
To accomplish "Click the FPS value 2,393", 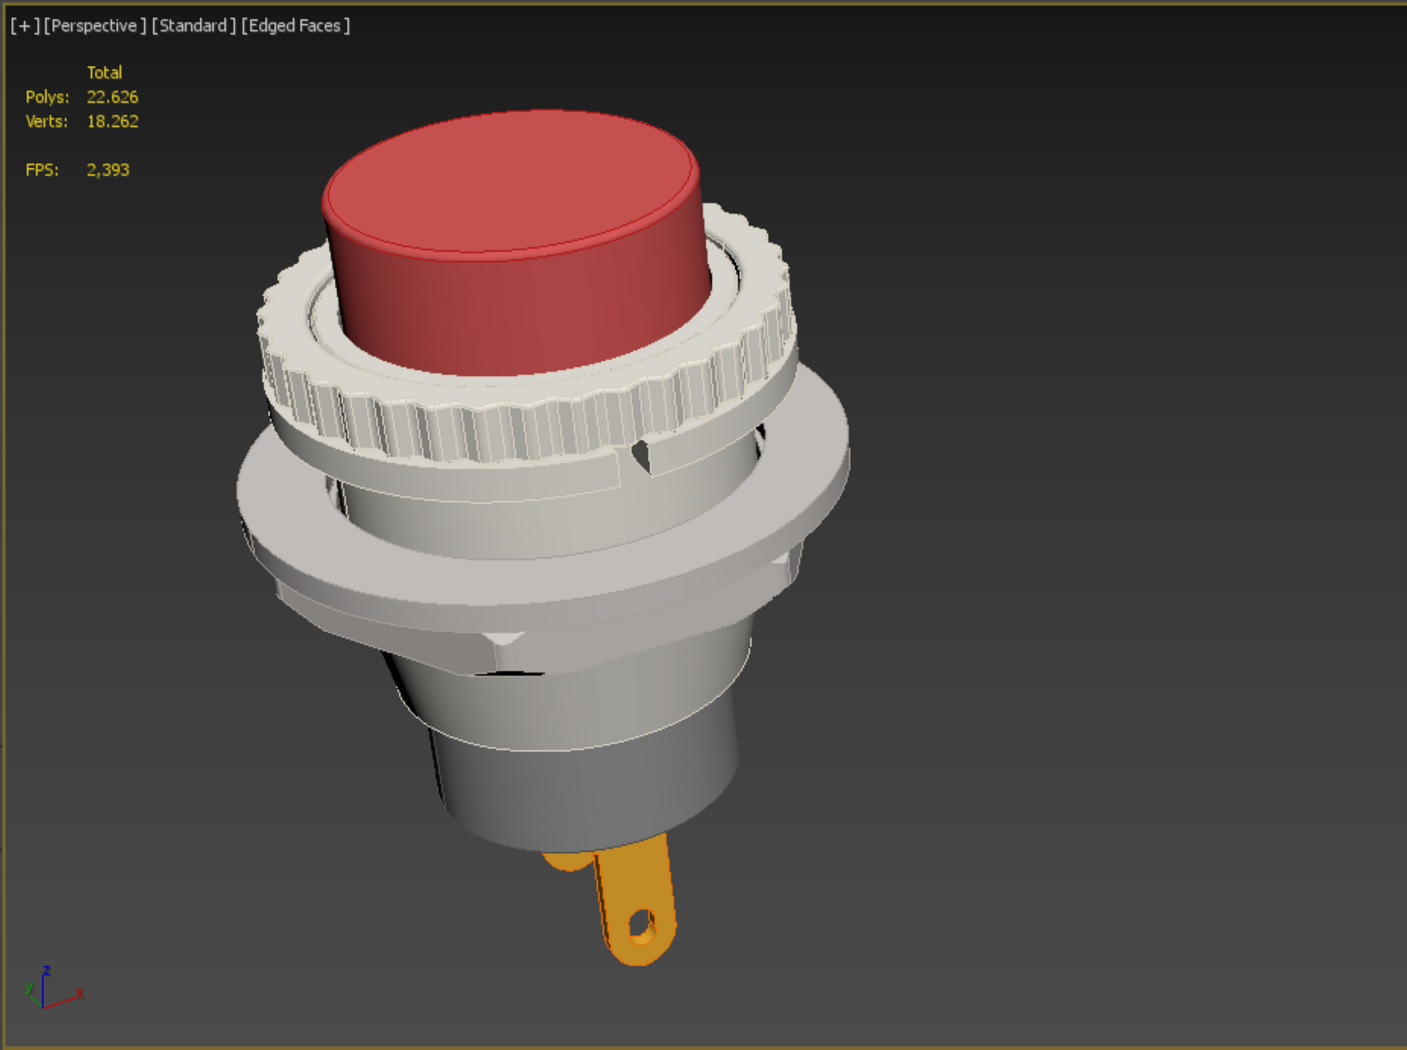I will pos(108,170).
